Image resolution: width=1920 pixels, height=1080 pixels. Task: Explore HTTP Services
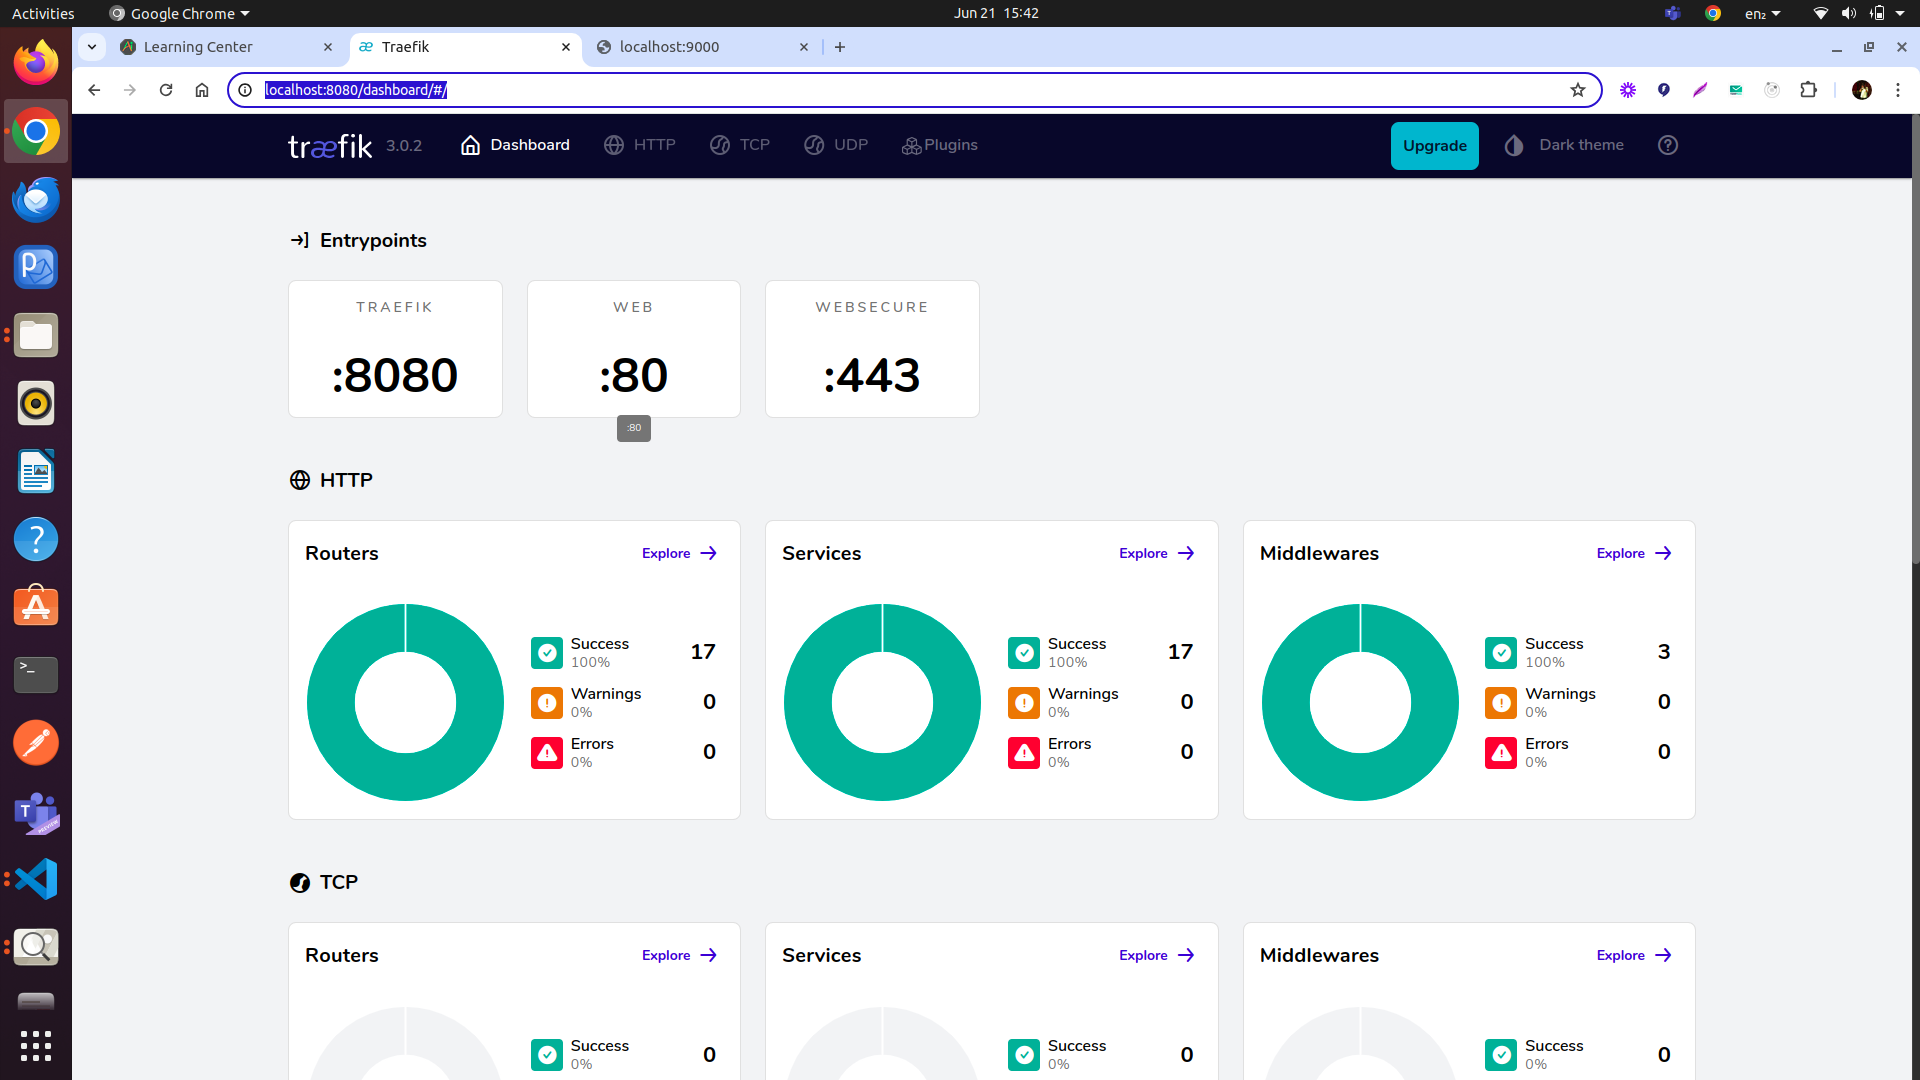1157,553
